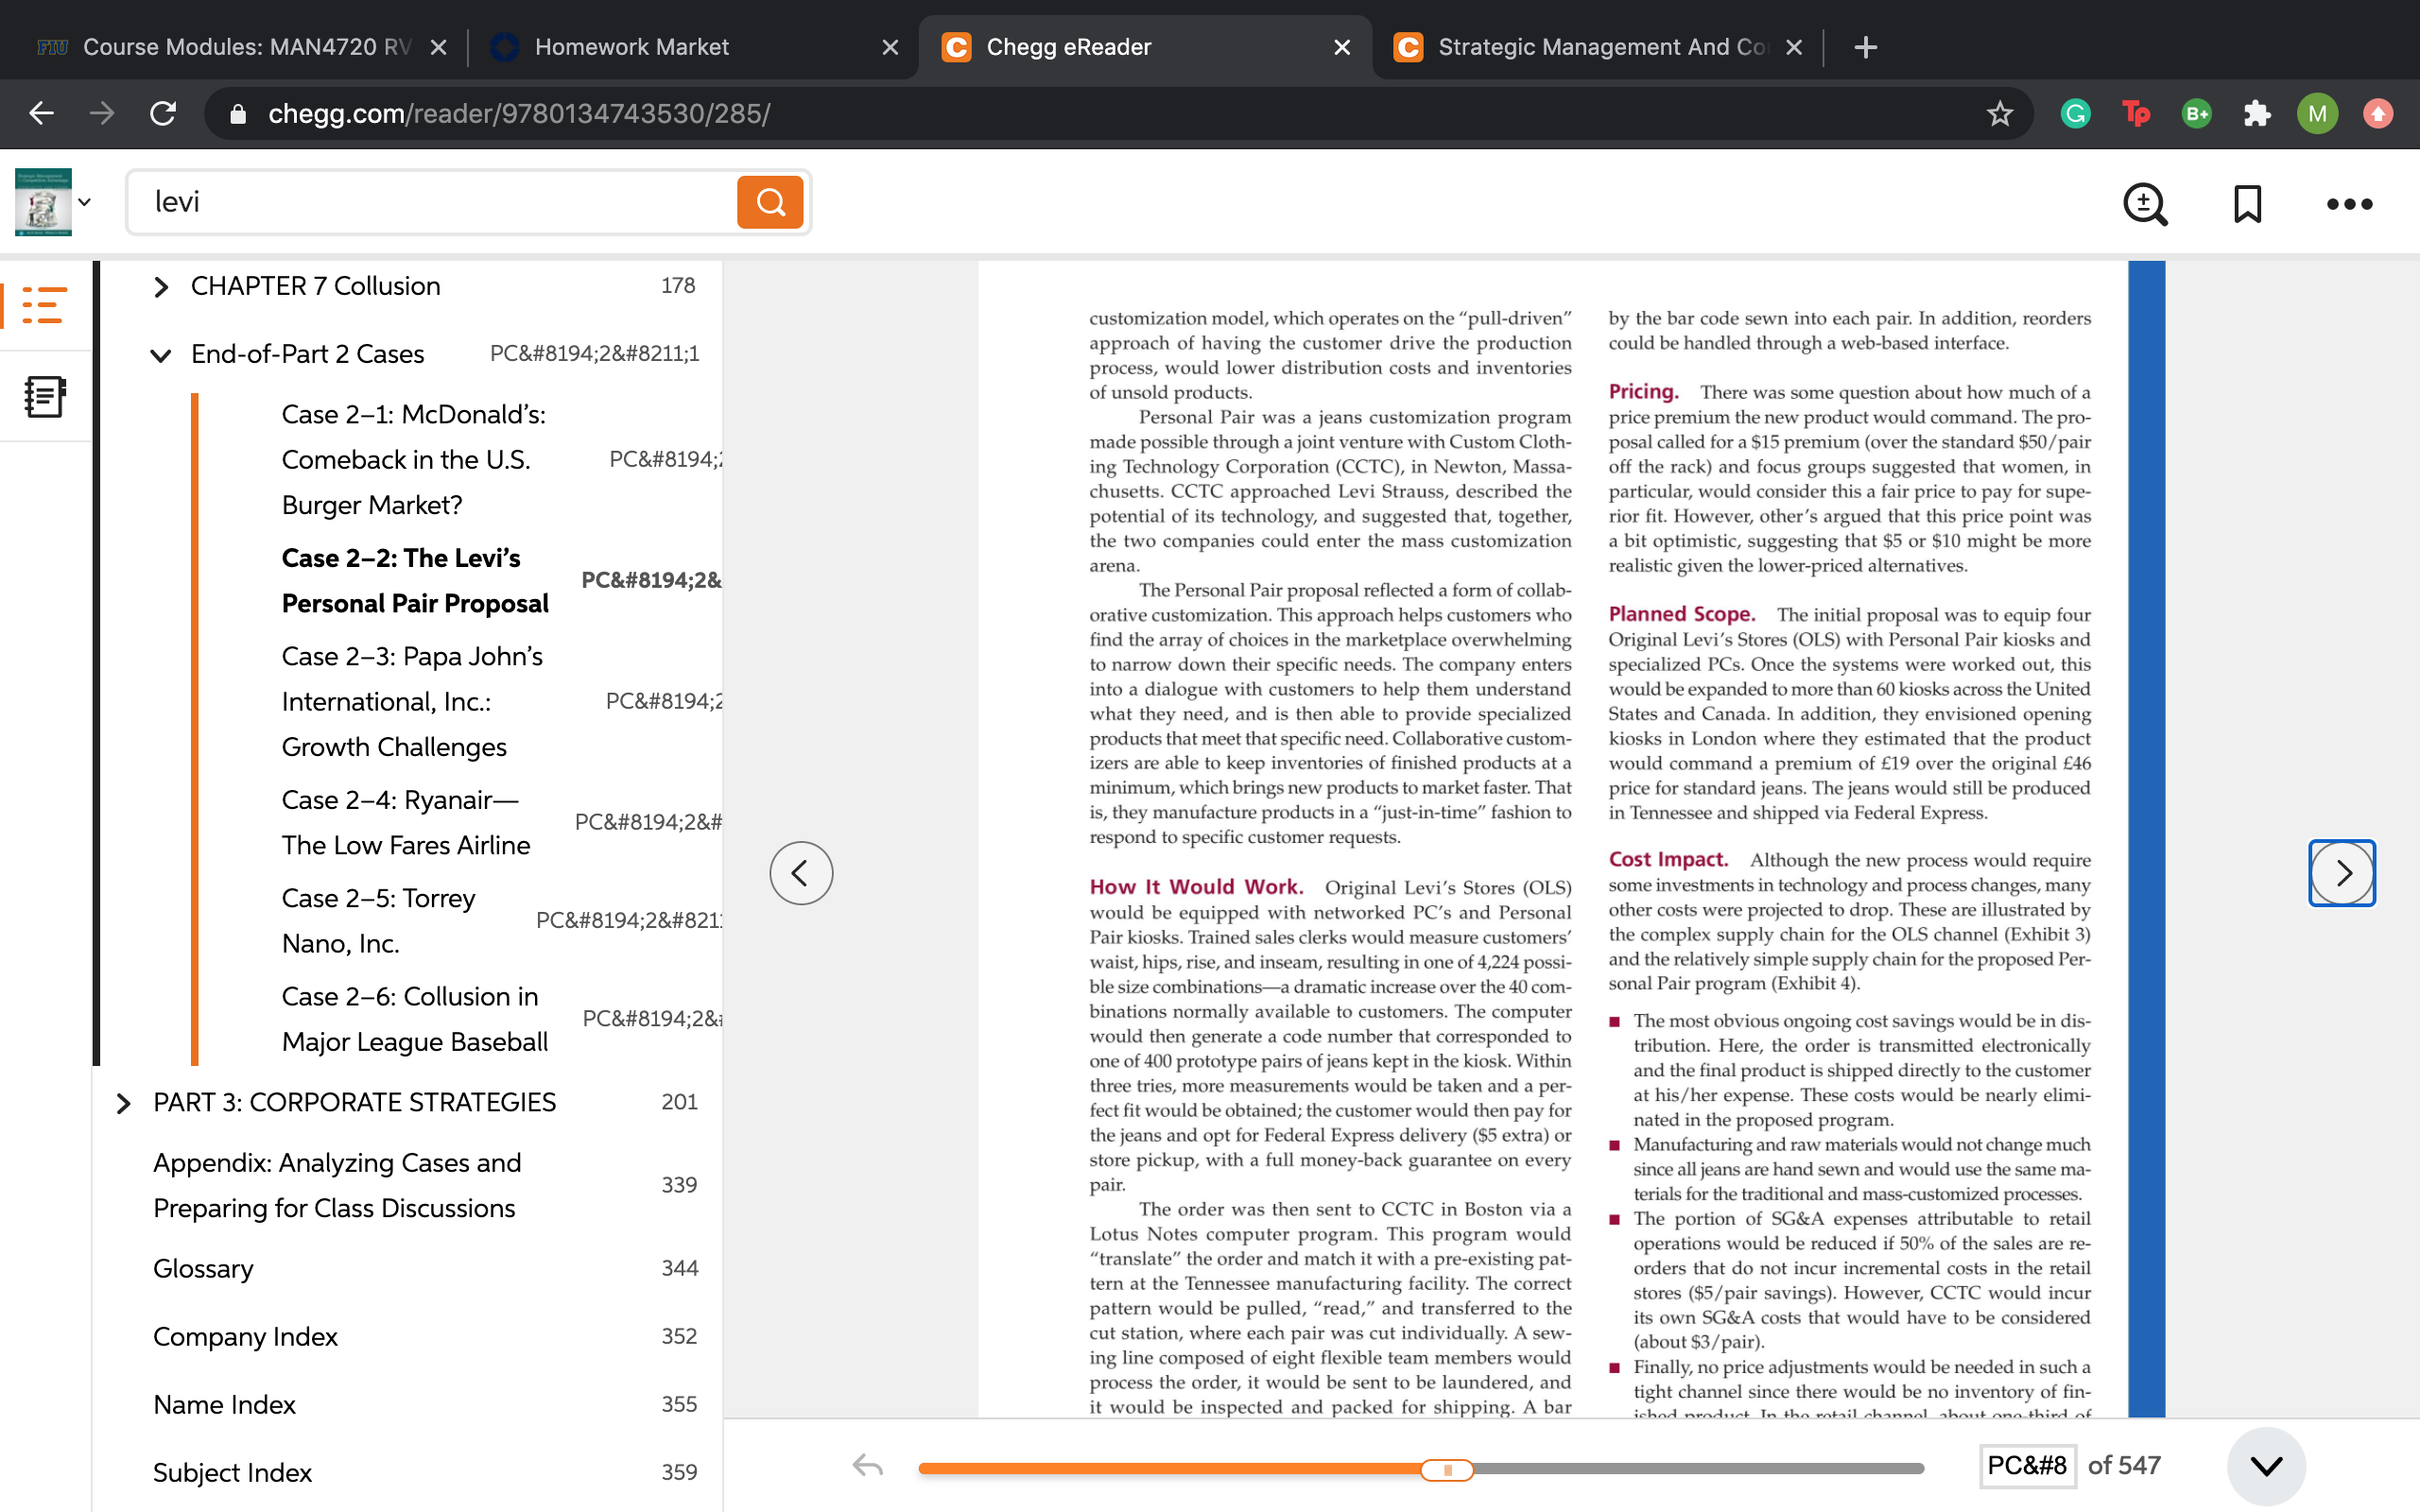Click the page number input box

click(x=2028, y=1466)
